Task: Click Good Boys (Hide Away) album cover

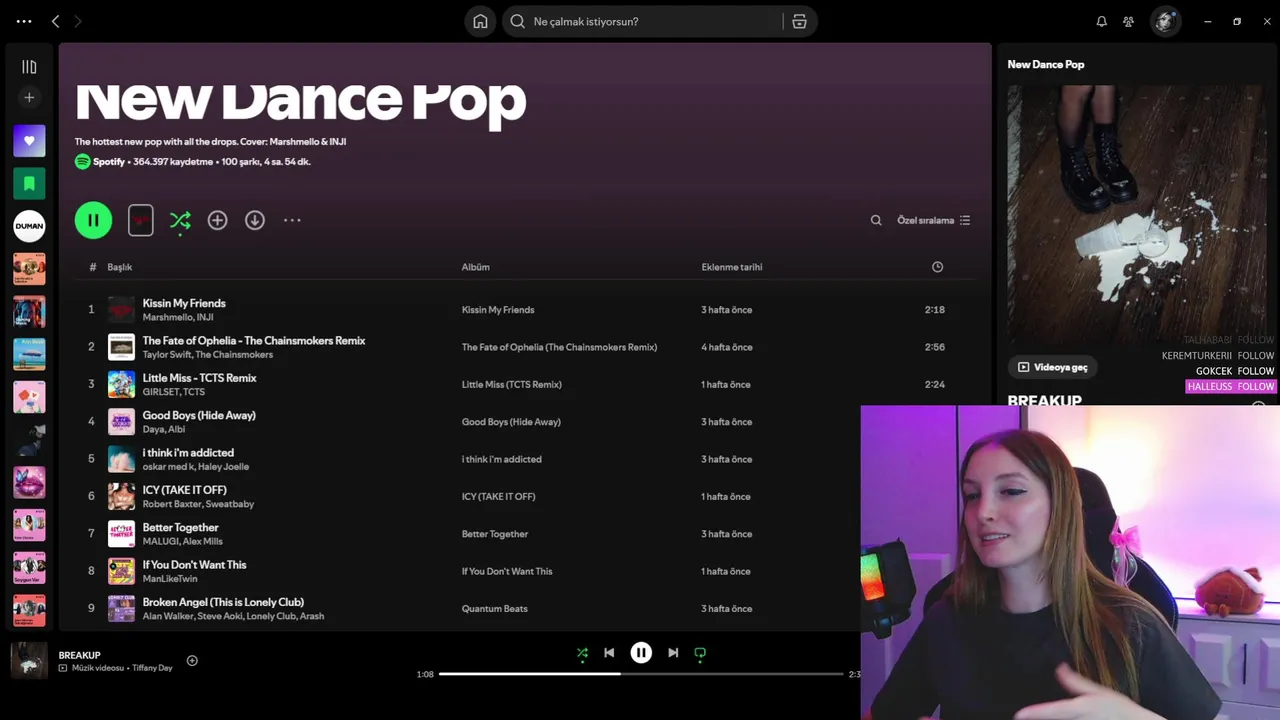Action: tap(121, 422)
